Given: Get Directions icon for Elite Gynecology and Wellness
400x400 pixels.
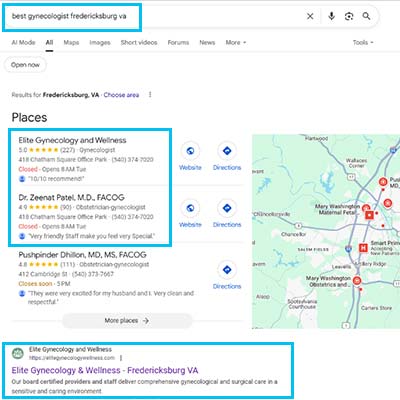Looking at the screenshot, I should point(227,151).
